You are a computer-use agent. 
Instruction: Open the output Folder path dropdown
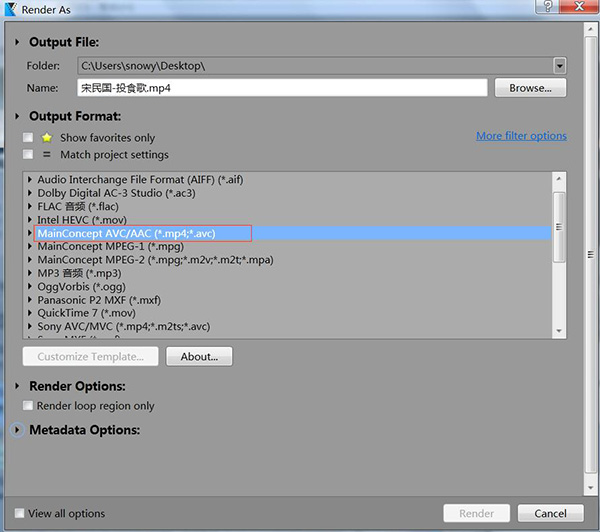[559, 66]
